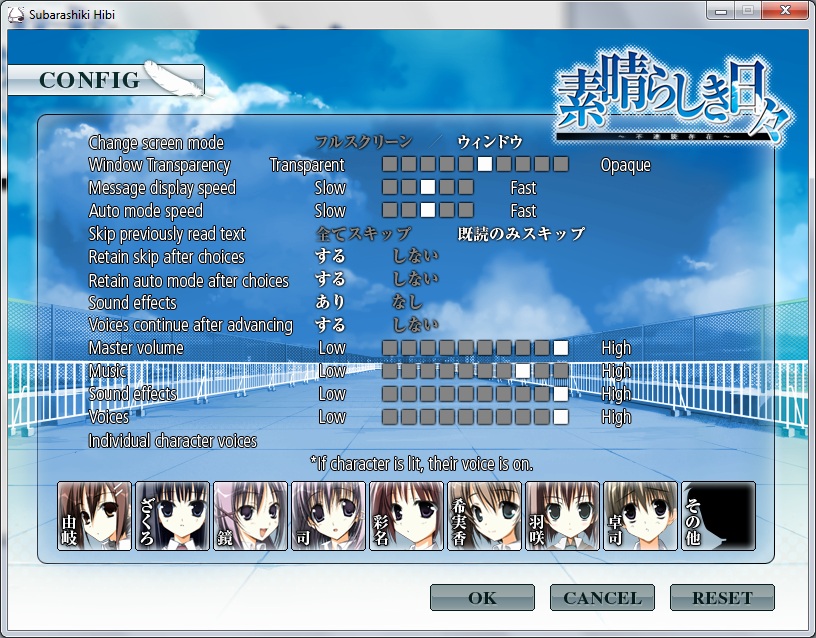Set Message display speed to slowest block
816x638 pixels.
390,187
